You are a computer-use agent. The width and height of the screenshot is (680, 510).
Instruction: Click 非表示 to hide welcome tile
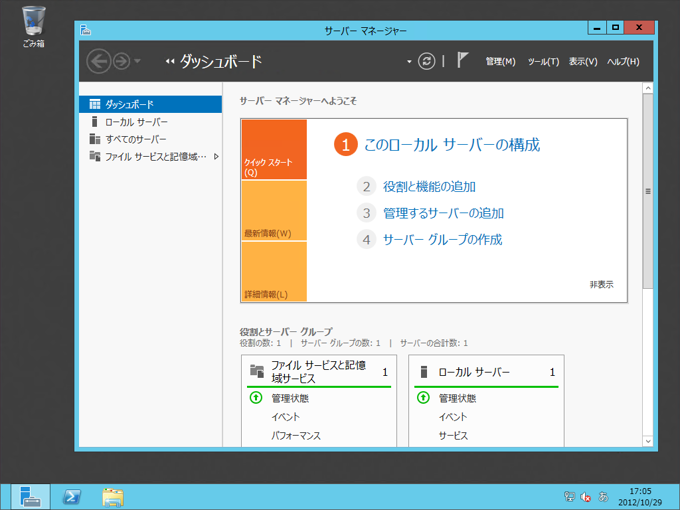(602, 284)
